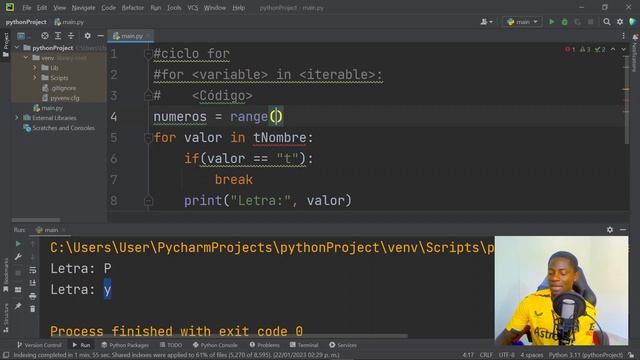The height and width of the screenshot is (360, 640).
Task: Collapse all icon in Project panel toolbar
Action: (x=71, y=36)
